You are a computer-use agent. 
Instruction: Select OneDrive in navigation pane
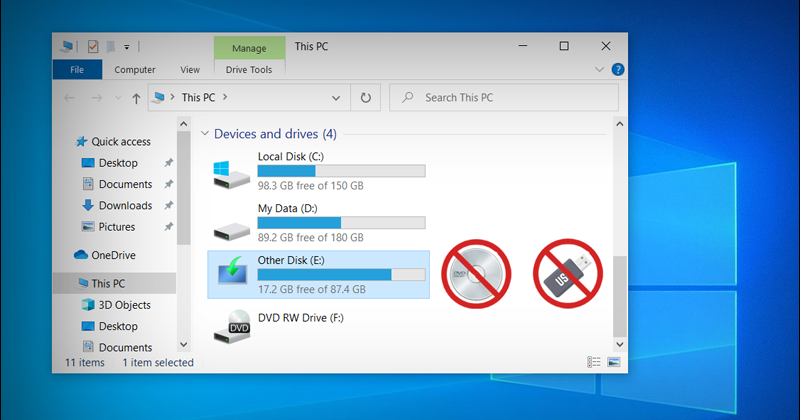(x=113, y=255)
